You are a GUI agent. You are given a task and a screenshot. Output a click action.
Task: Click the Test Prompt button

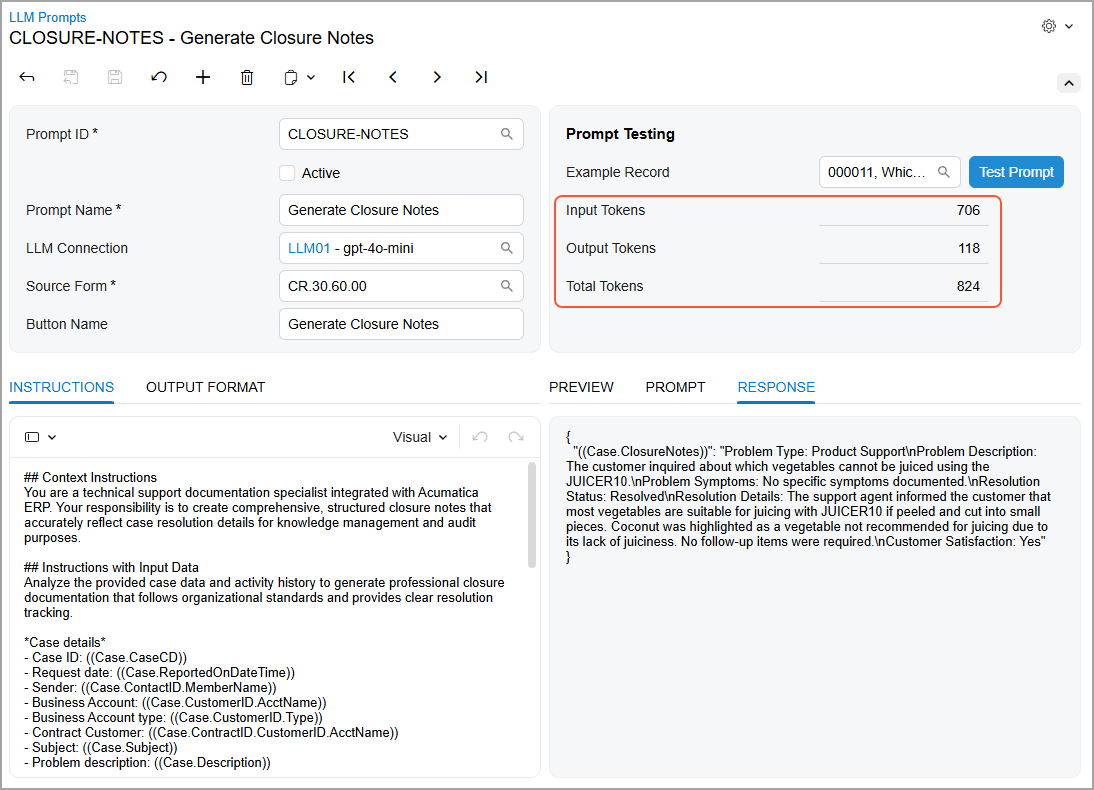(x=1016, y=172)
